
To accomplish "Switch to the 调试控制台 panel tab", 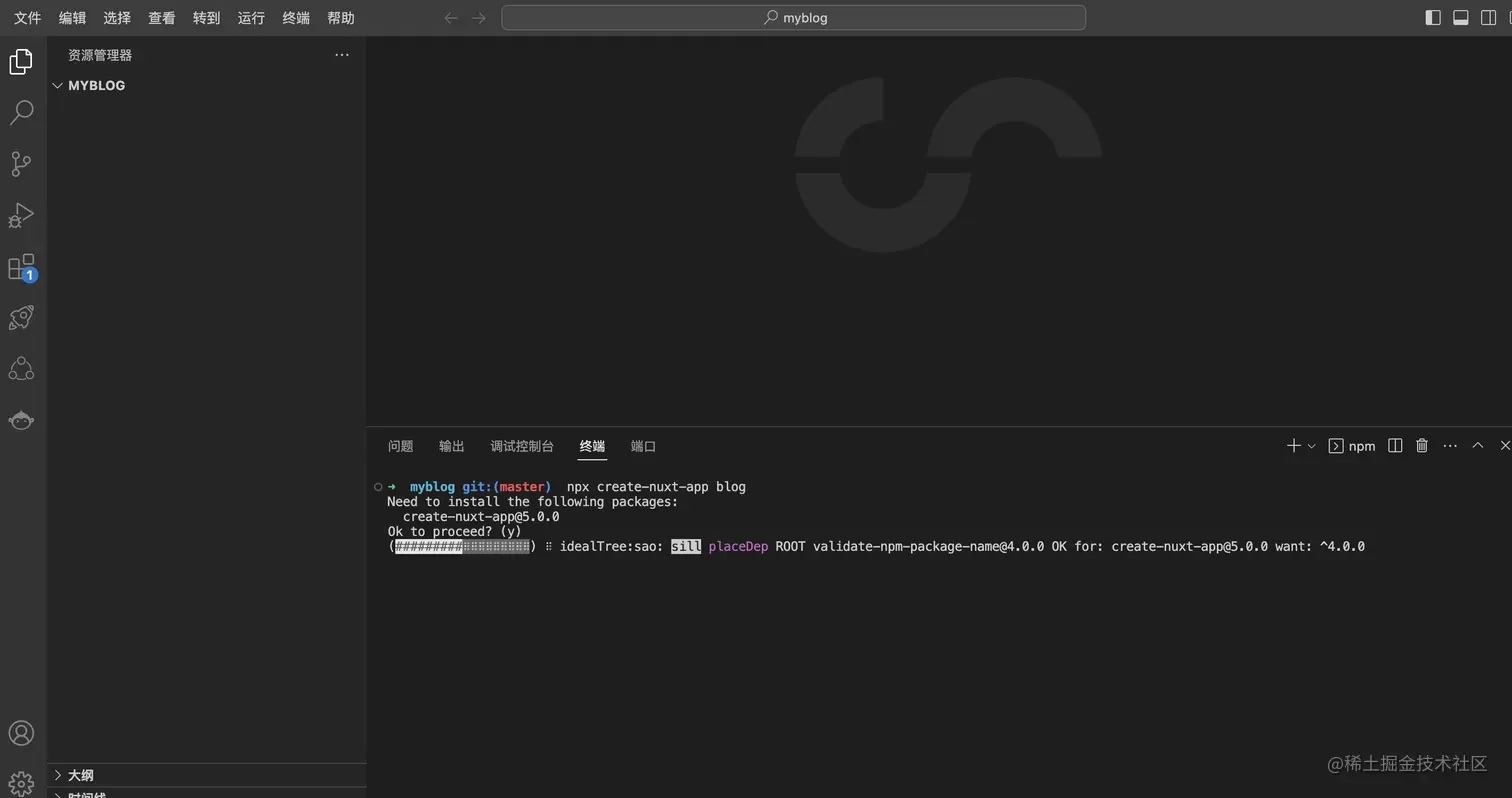I will [x=522, y=446].
